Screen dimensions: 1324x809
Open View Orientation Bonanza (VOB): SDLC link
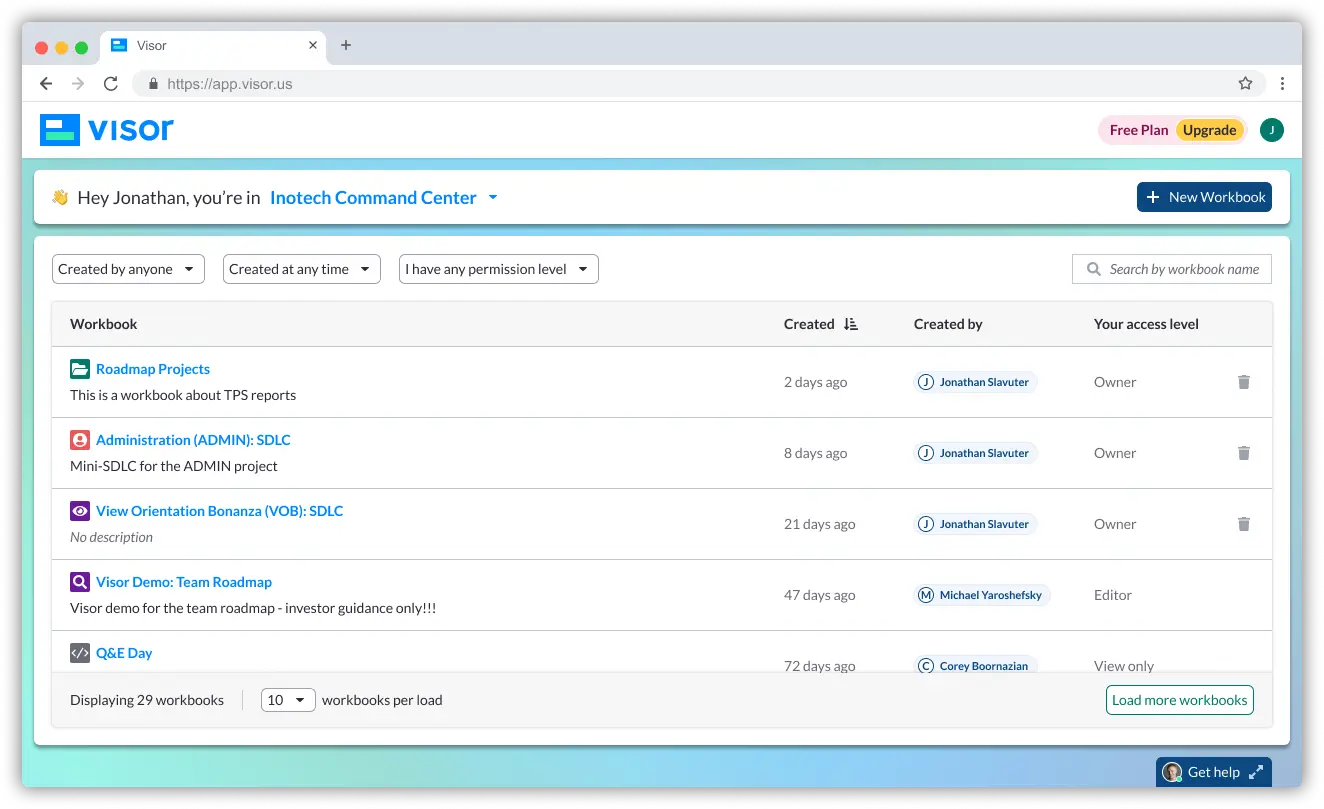pyautogui.click(x=219, y=511)
